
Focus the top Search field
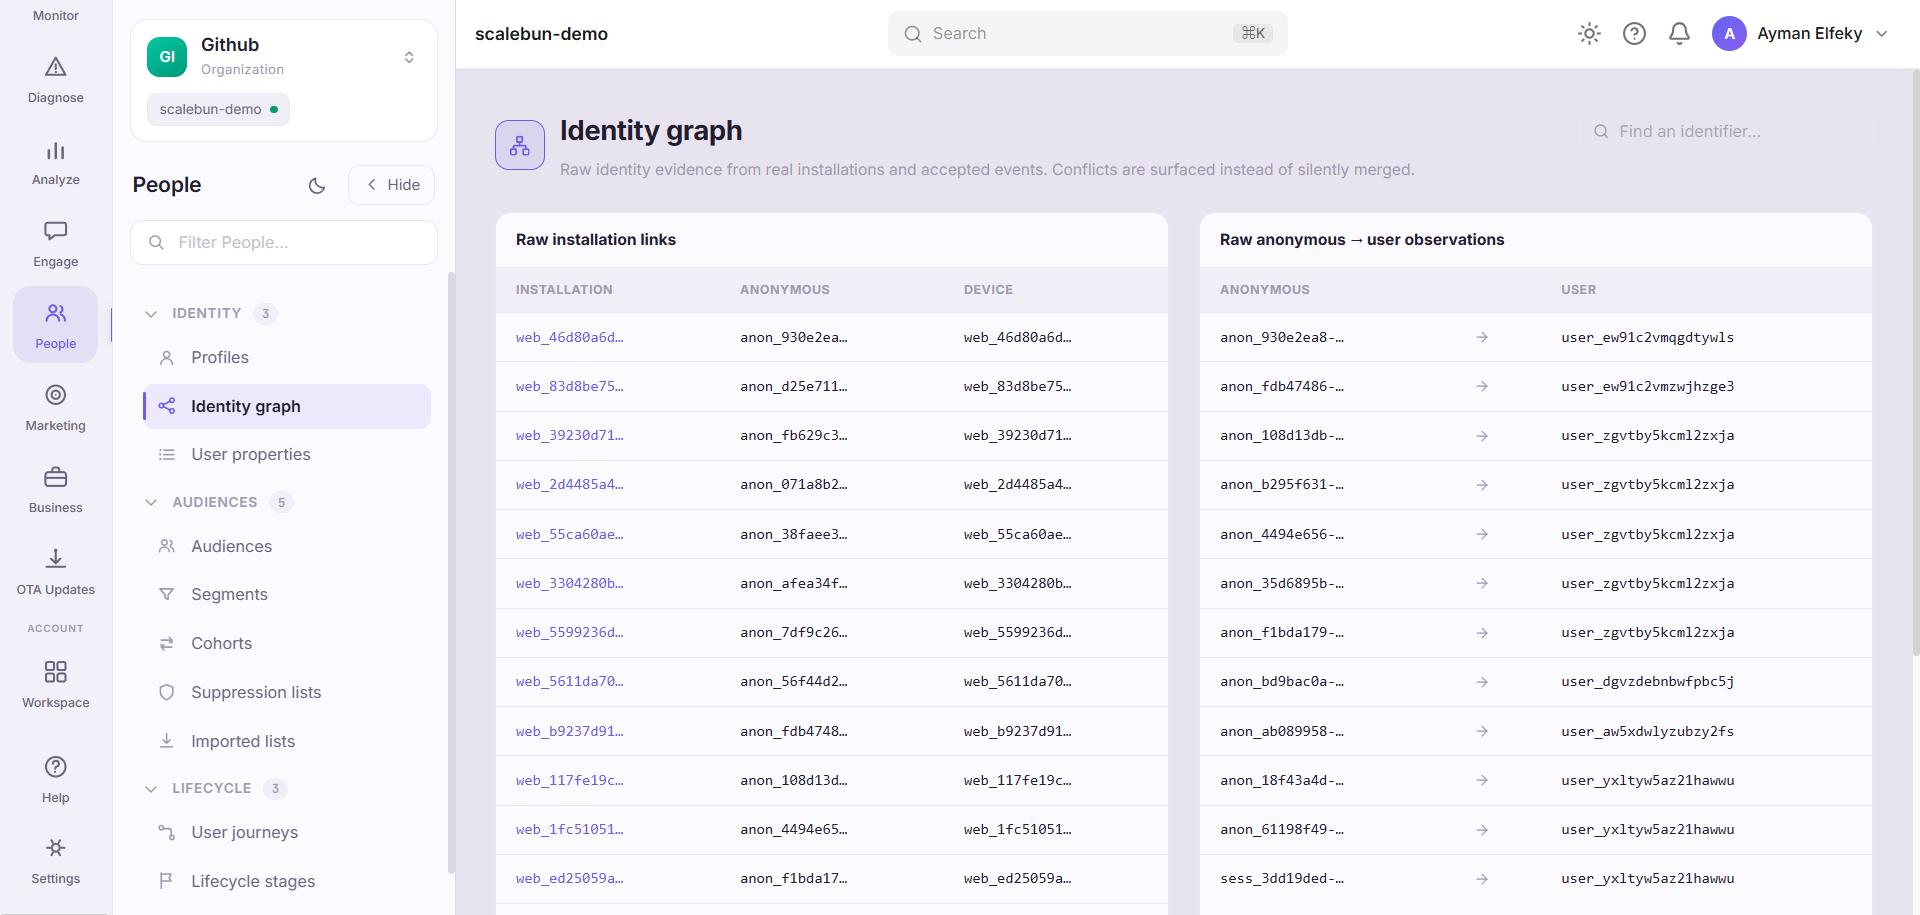pos(1088,34)
